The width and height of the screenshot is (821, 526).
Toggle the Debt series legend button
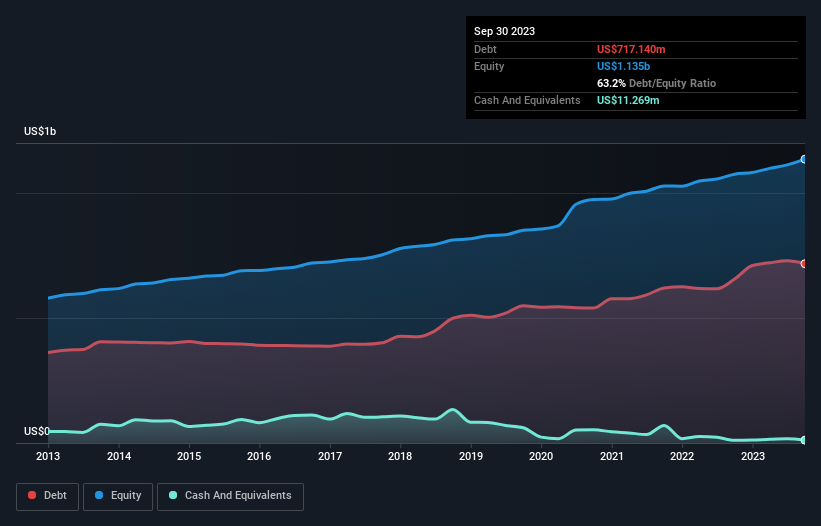point(48,496)
